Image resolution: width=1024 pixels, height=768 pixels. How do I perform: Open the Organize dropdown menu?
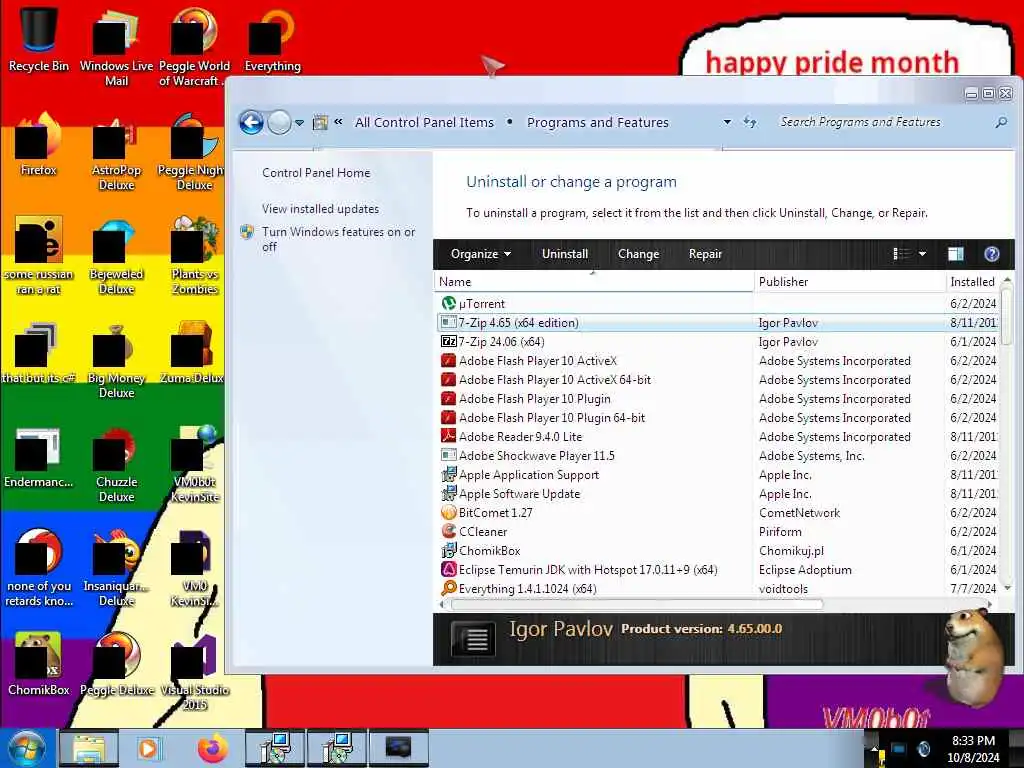481,254
